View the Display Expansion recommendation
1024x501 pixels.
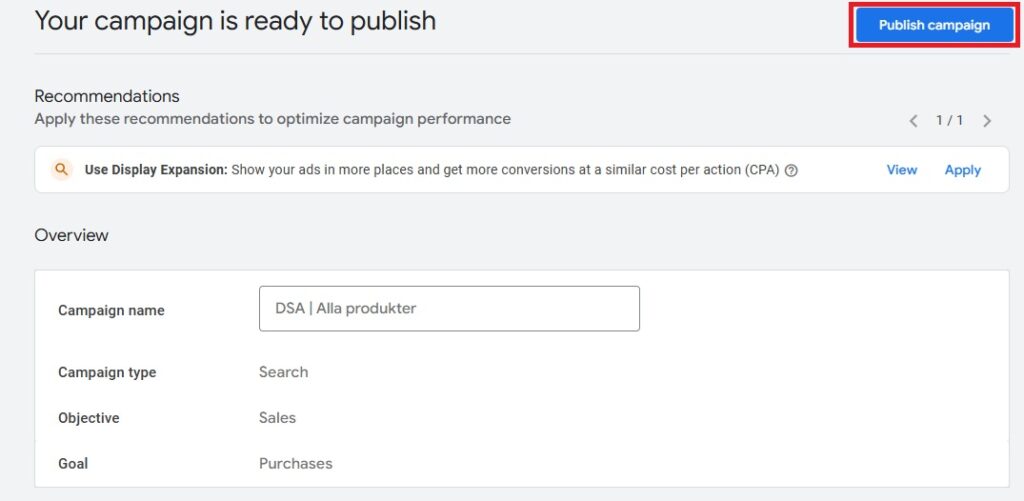[901, 170]
